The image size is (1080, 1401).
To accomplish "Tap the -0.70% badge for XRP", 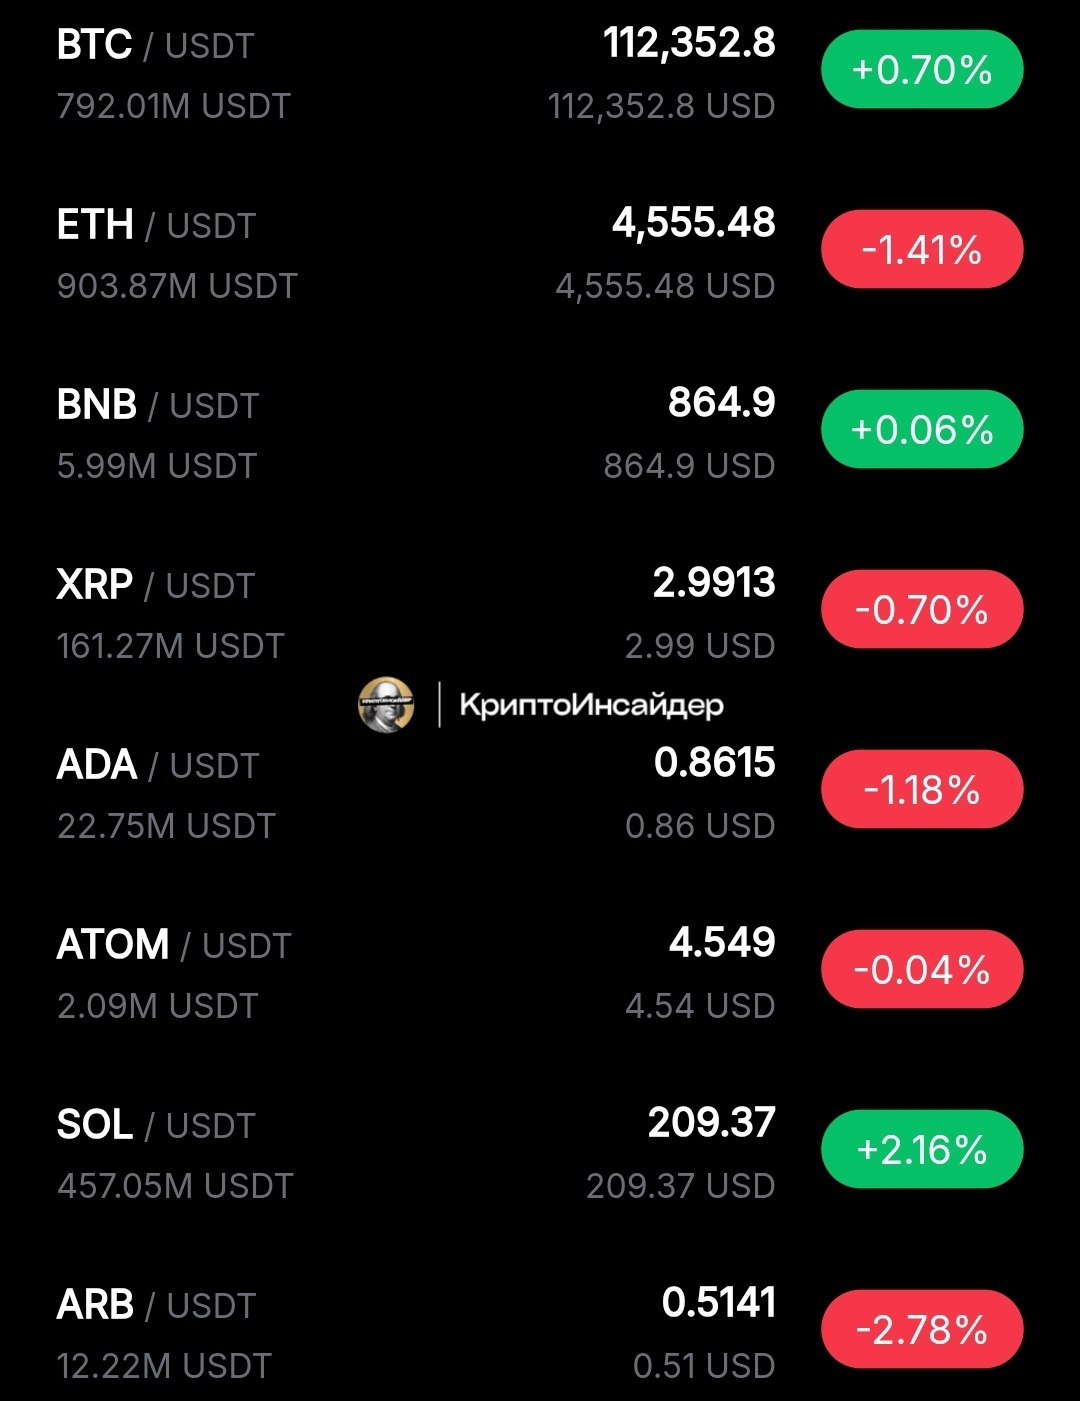I will click(x=922, y=610).
